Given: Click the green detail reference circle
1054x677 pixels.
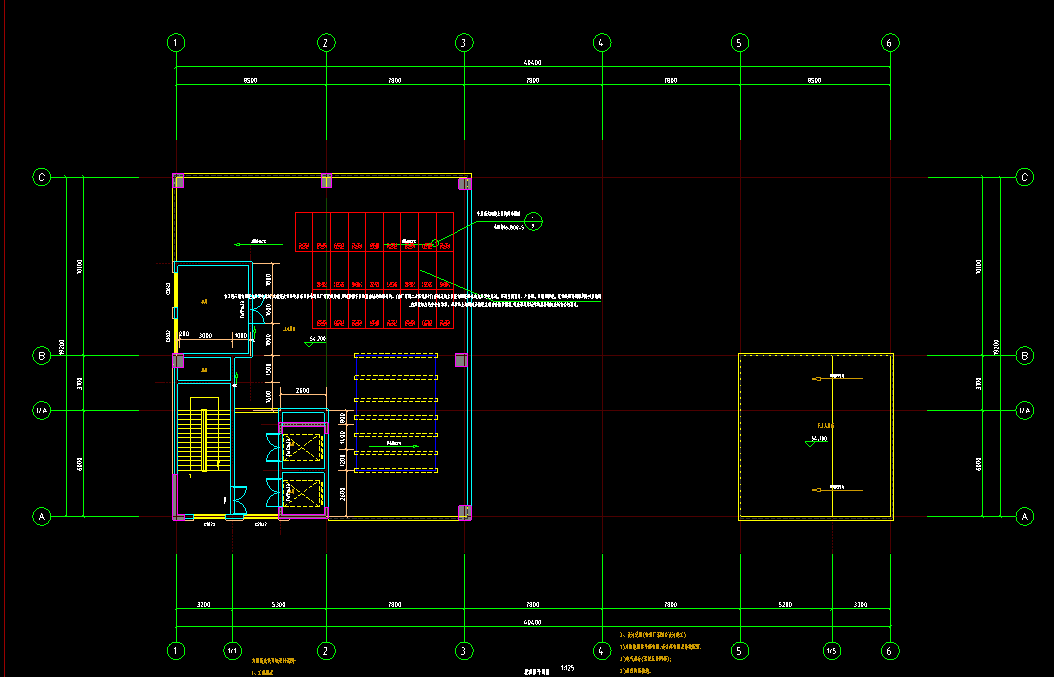Looking at the screenshot, I should tap(534, 221).
